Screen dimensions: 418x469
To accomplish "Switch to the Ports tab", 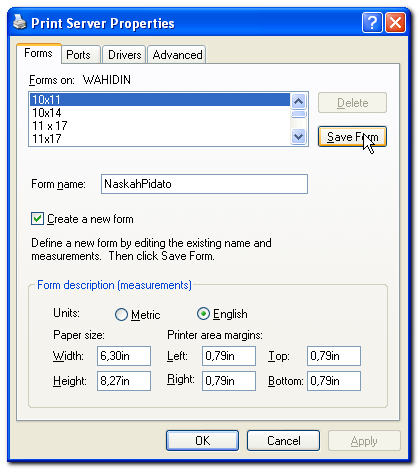I will [x=81, y=55].
